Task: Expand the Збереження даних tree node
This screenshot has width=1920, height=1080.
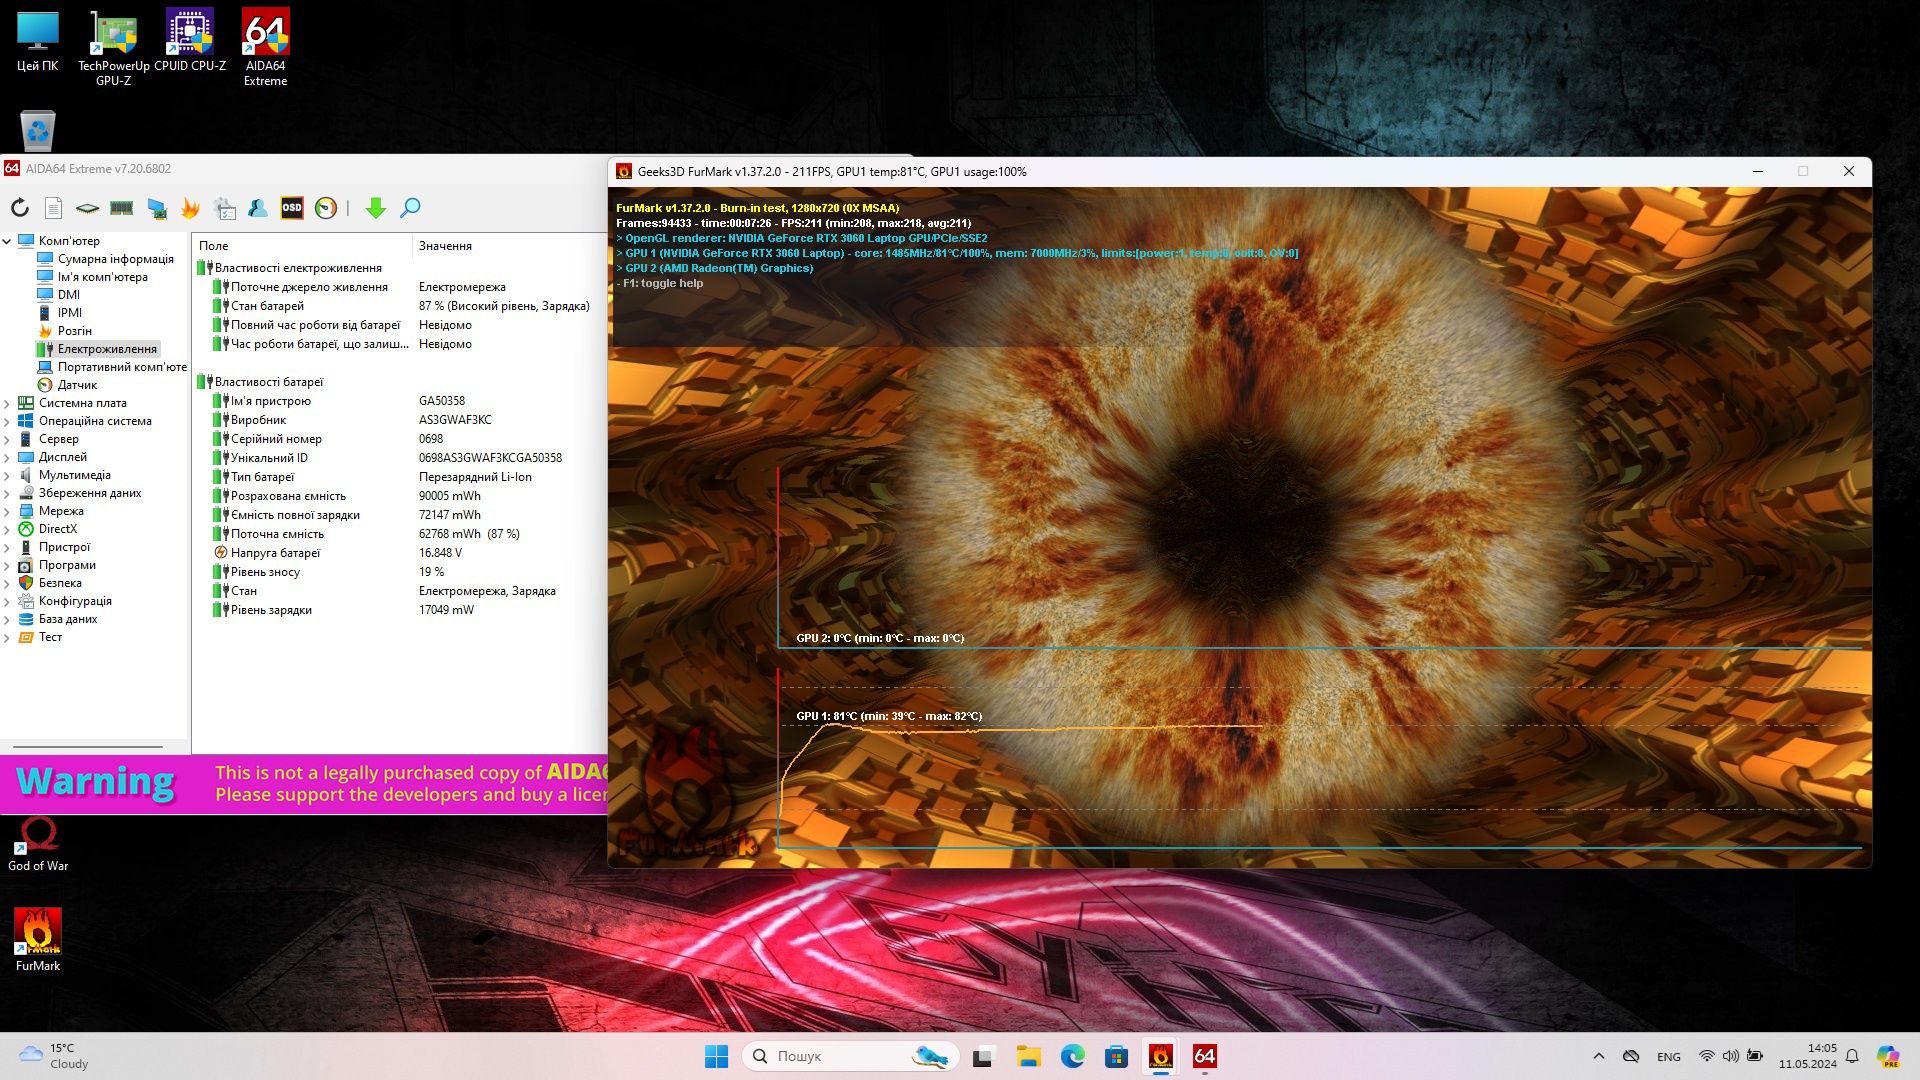Action: click(x=7, y=493)
